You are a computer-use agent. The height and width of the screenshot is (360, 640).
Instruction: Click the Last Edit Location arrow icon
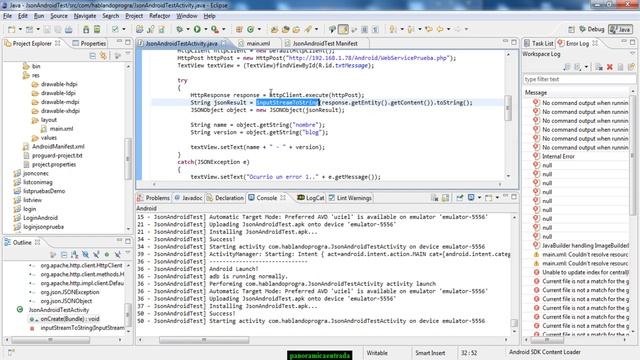coord(429,29)
